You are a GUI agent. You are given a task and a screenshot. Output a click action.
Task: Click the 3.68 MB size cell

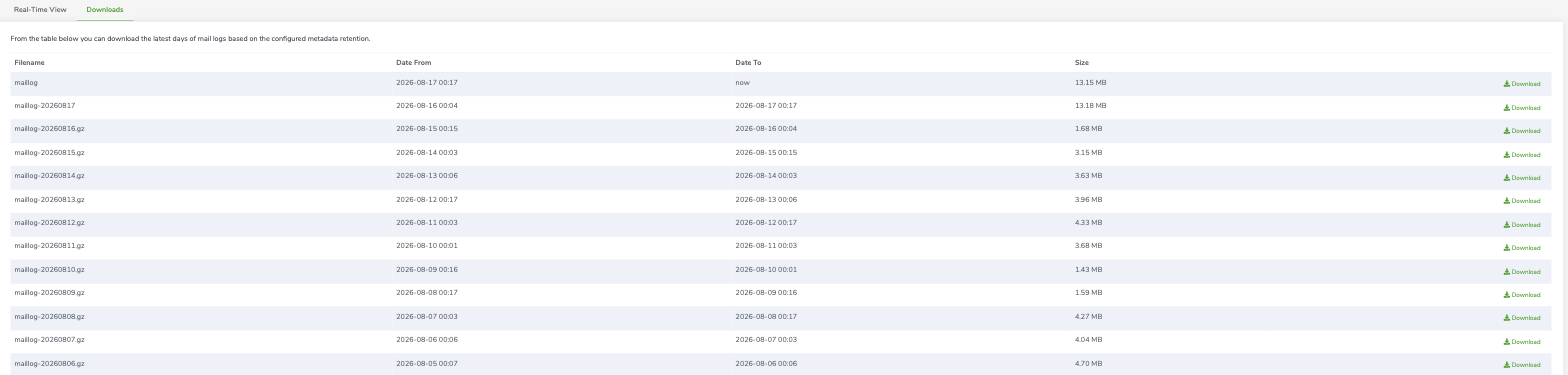(1089, 246)
